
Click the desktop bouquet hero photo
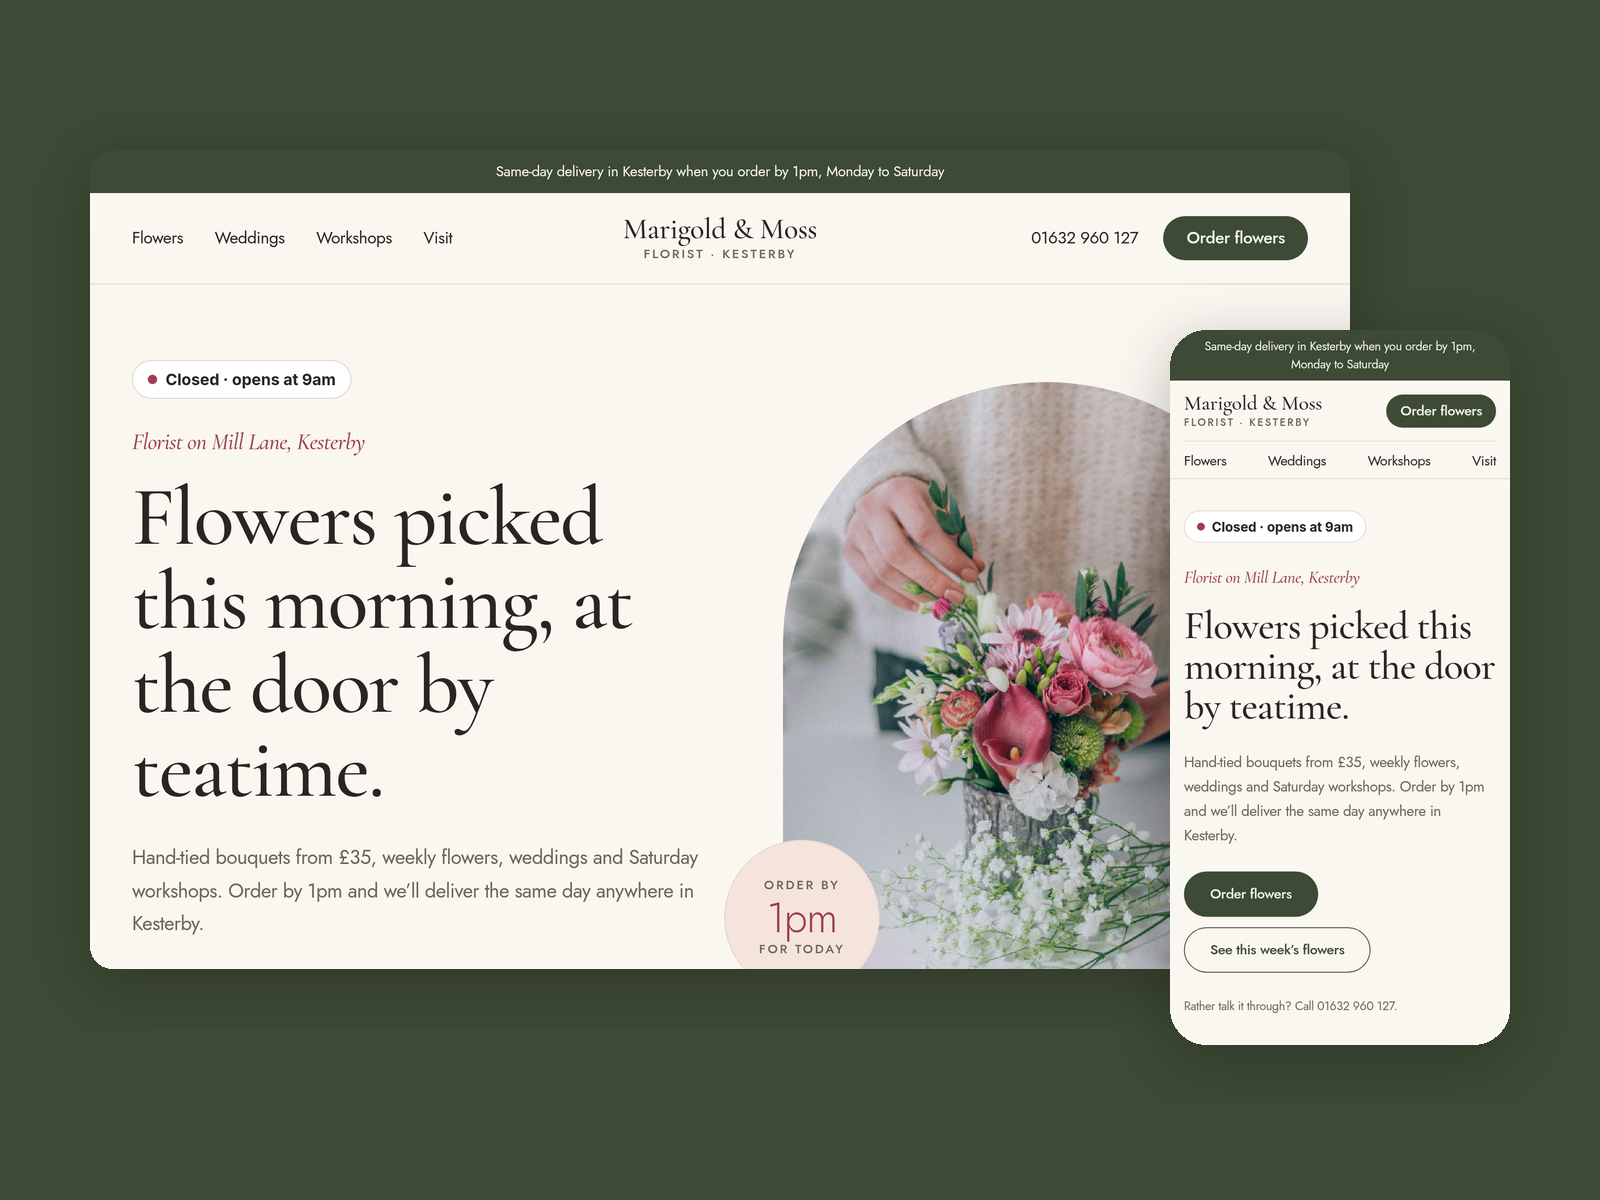click(976, 675)
